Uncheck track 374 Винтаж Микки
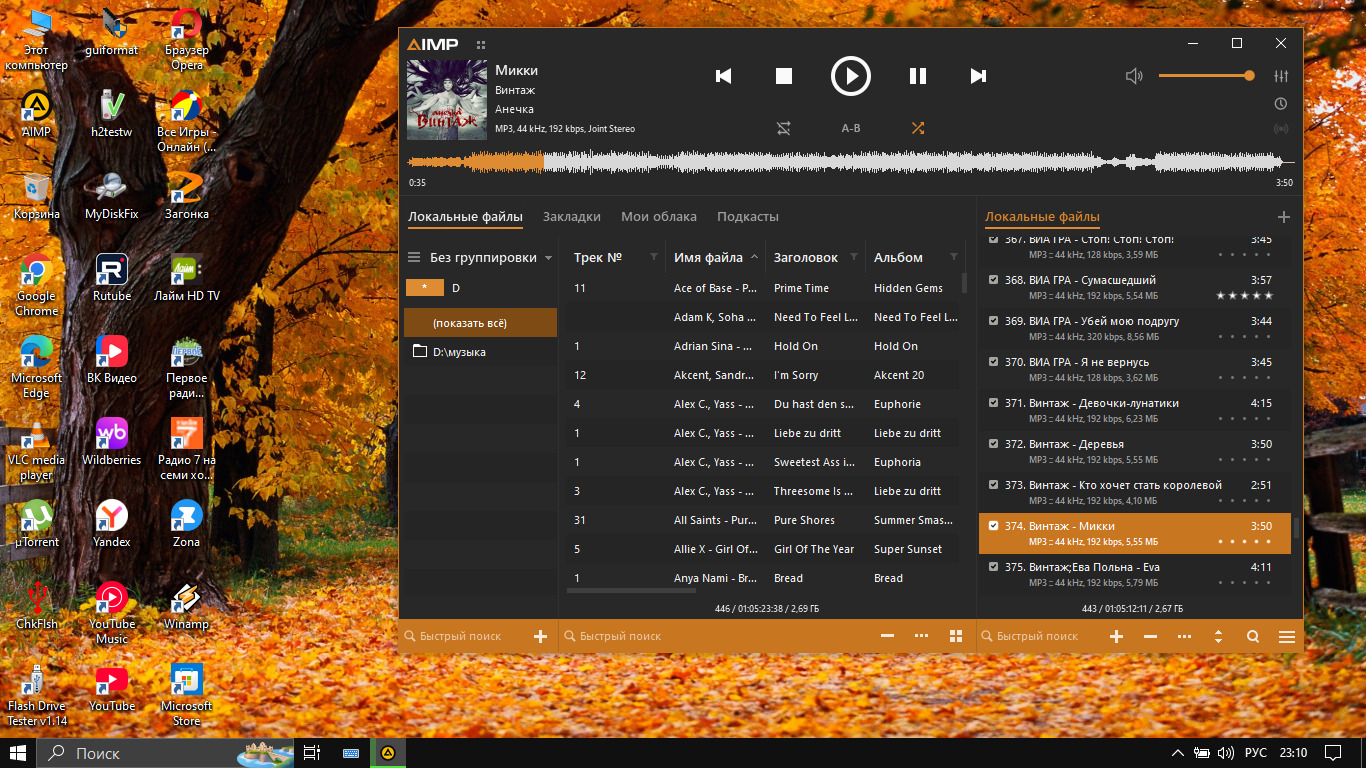This screenshot has height=768, width=1366. (x=993, y=526)
